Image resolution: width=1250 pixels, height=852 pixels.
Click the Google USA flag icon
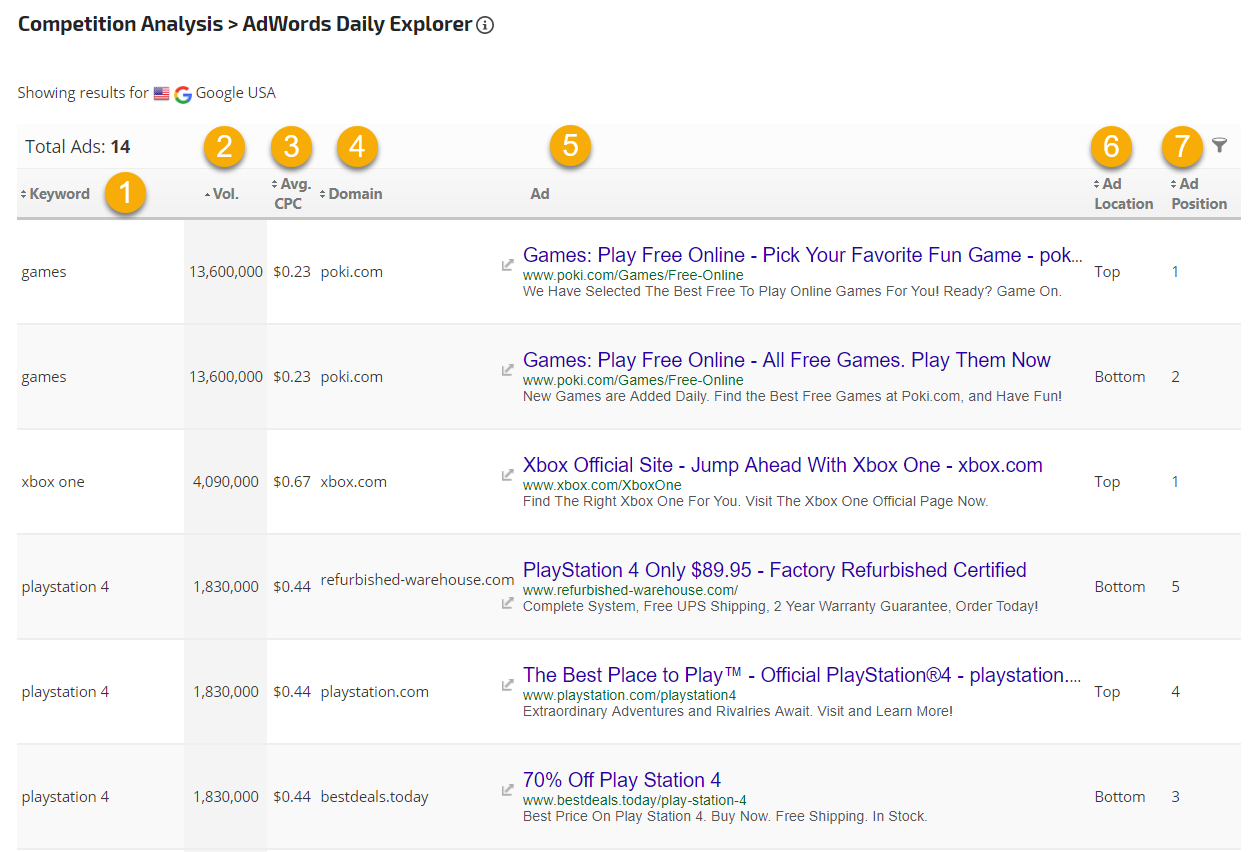(x=161, y=93)
